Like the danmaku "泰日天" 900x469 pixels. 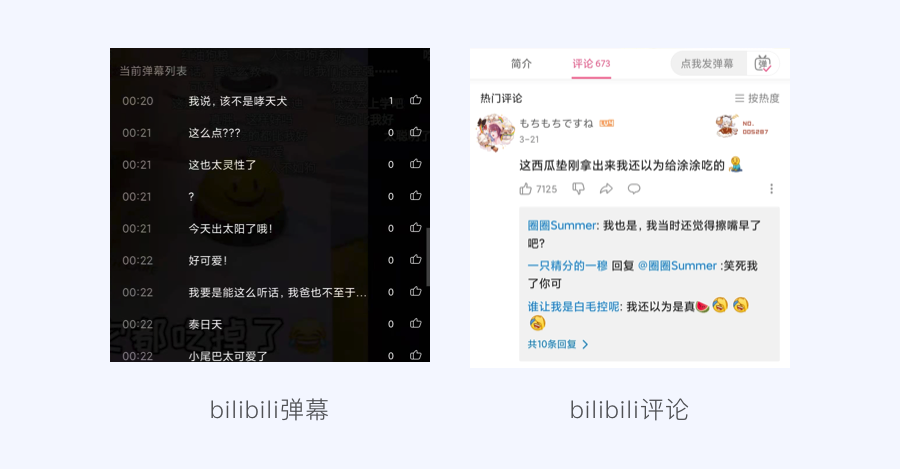click(x=416, y=323)
